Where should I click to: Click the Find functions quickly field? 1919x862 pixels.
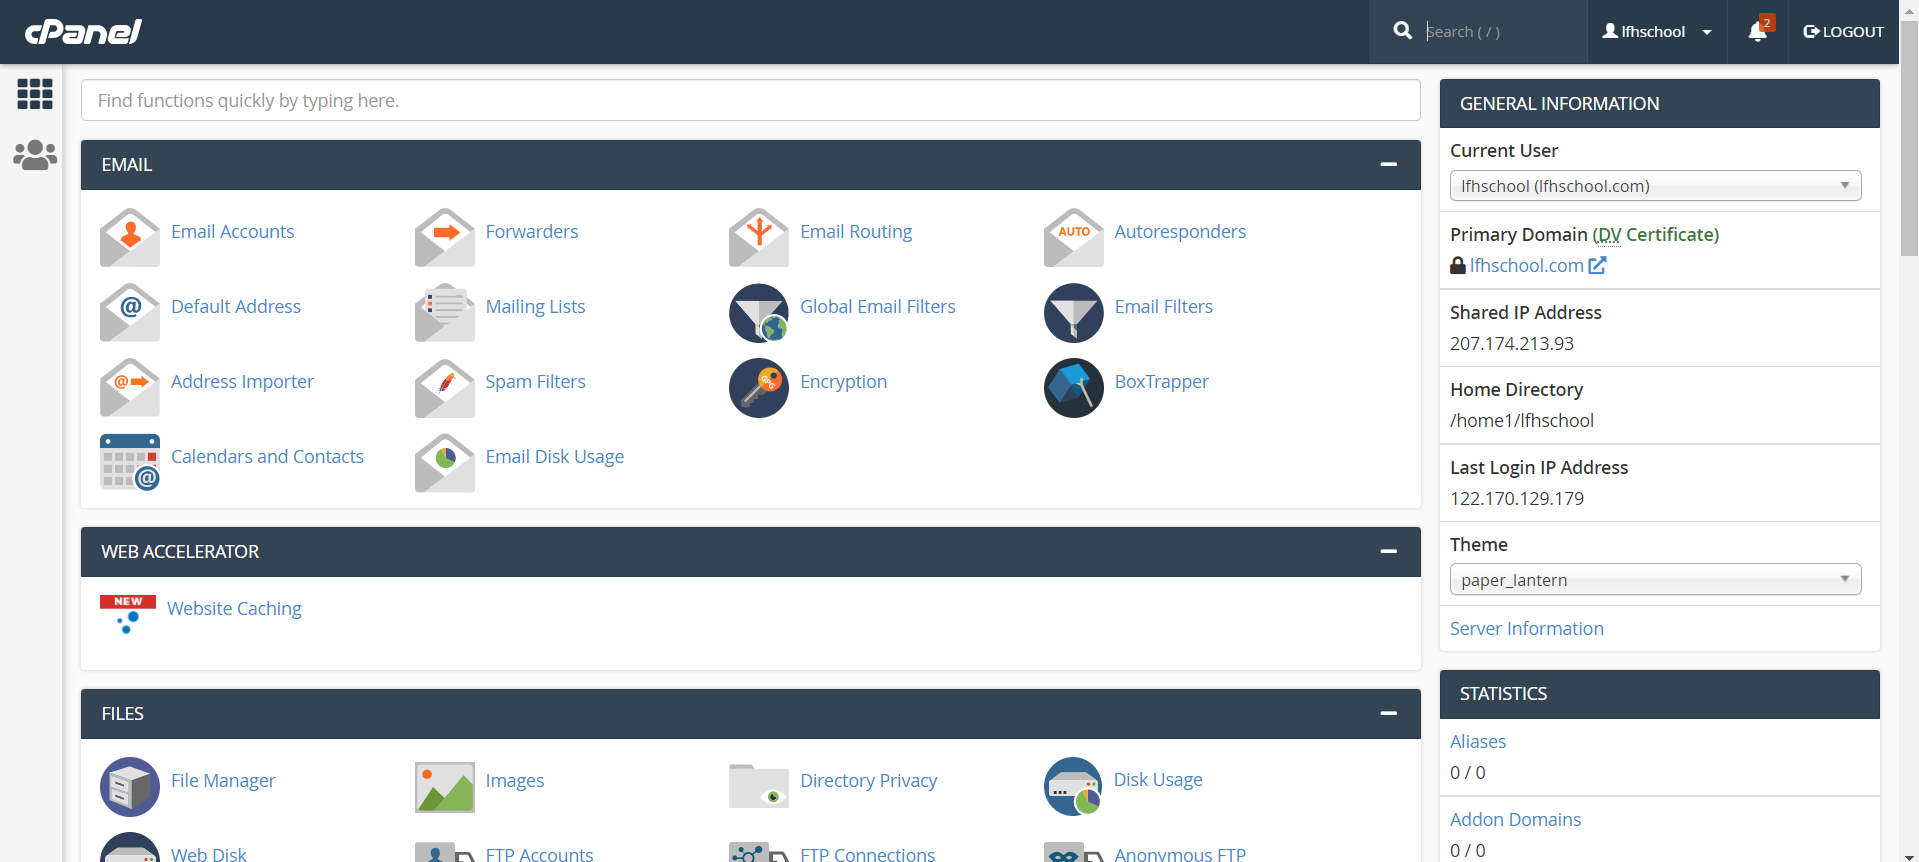751,100
